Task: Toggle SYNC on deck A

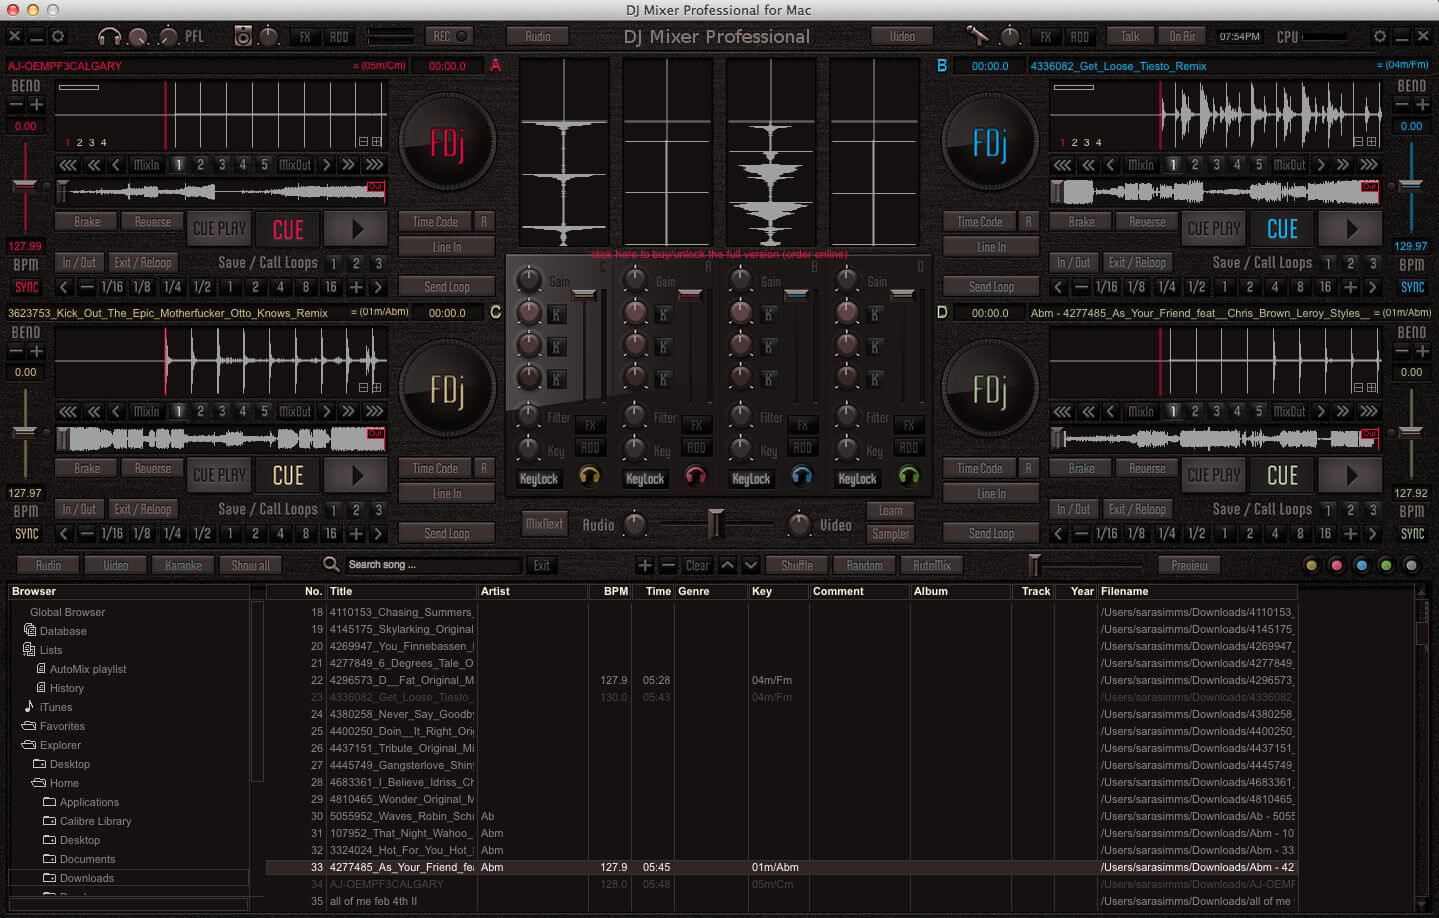Action: (x=26, y=287)
